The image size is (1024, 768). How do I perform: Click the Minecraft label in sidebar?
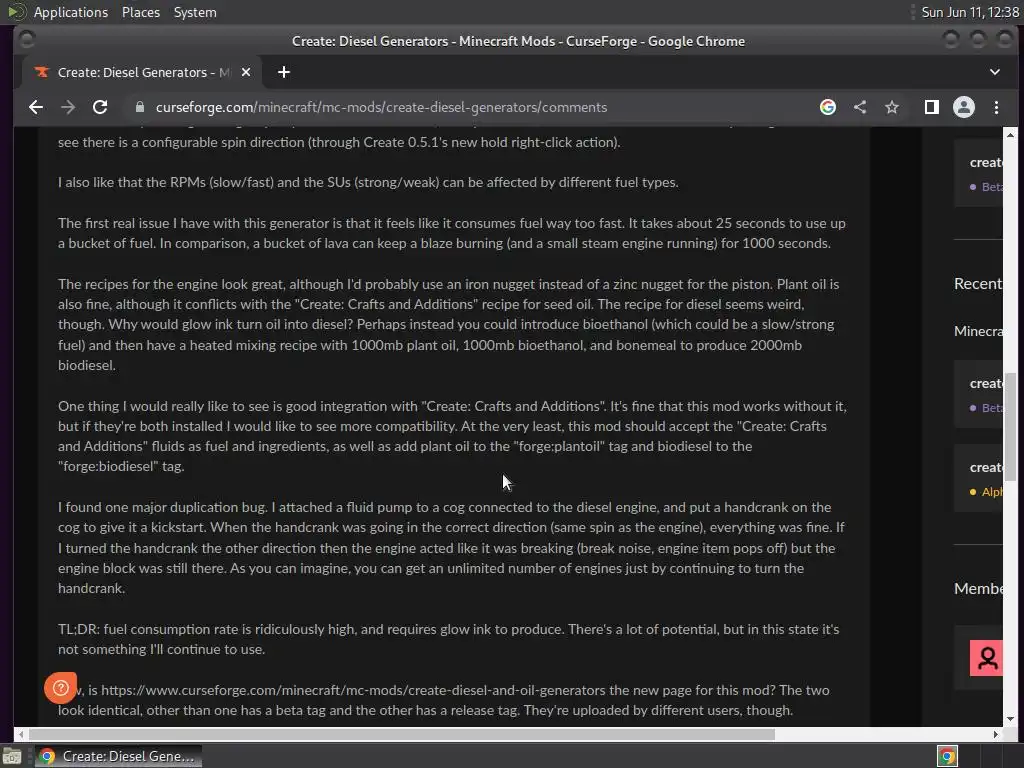coord(978,331)
